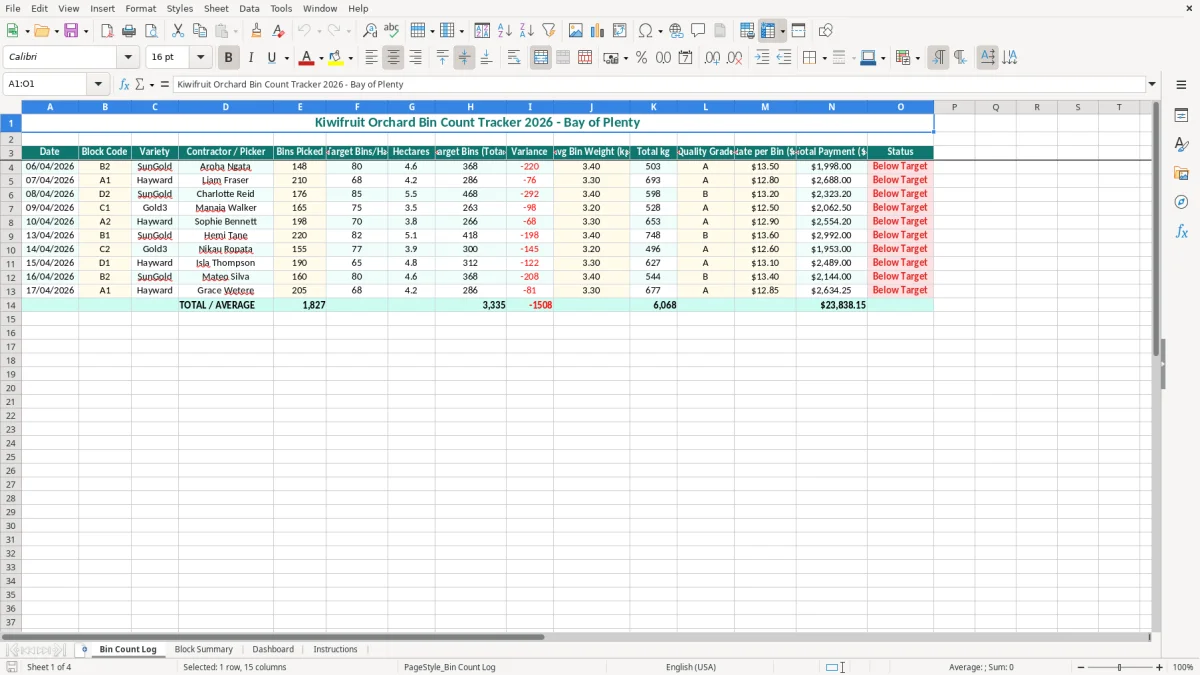The height and width of the screenshot is (675, 1200).
Task: Select column header K
Action: pos(653,107)
